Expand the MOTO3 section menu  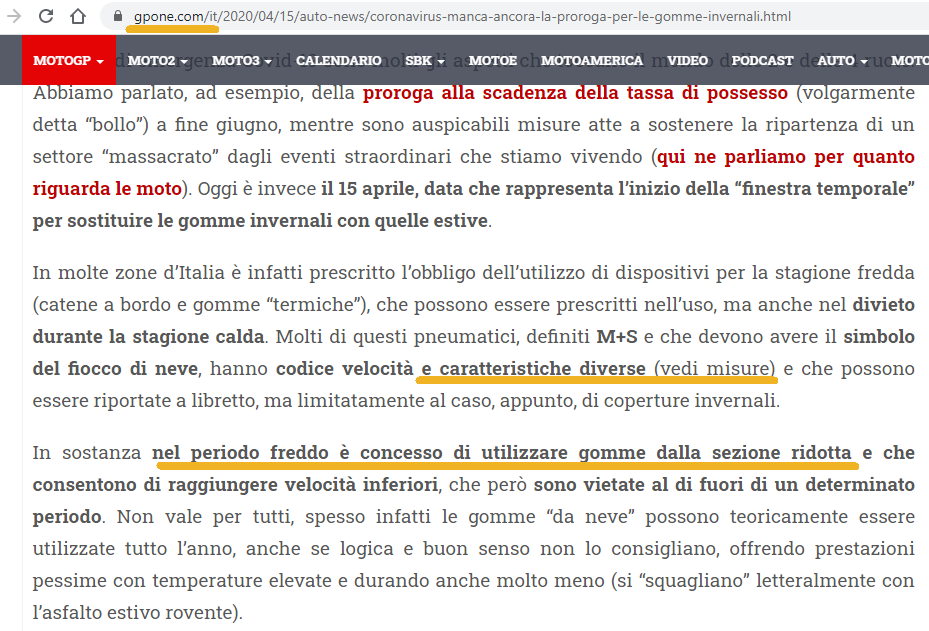pyautogui.click(x=240, y=60)
